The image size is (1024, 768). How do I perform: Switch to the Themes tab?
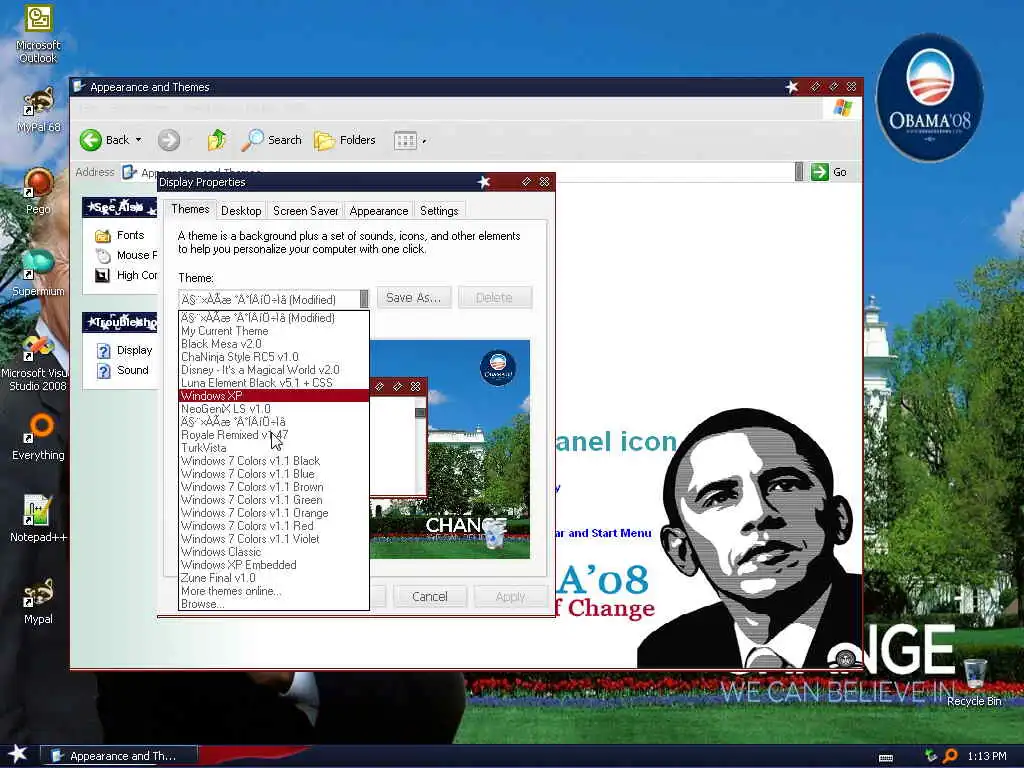coord(190,209)
